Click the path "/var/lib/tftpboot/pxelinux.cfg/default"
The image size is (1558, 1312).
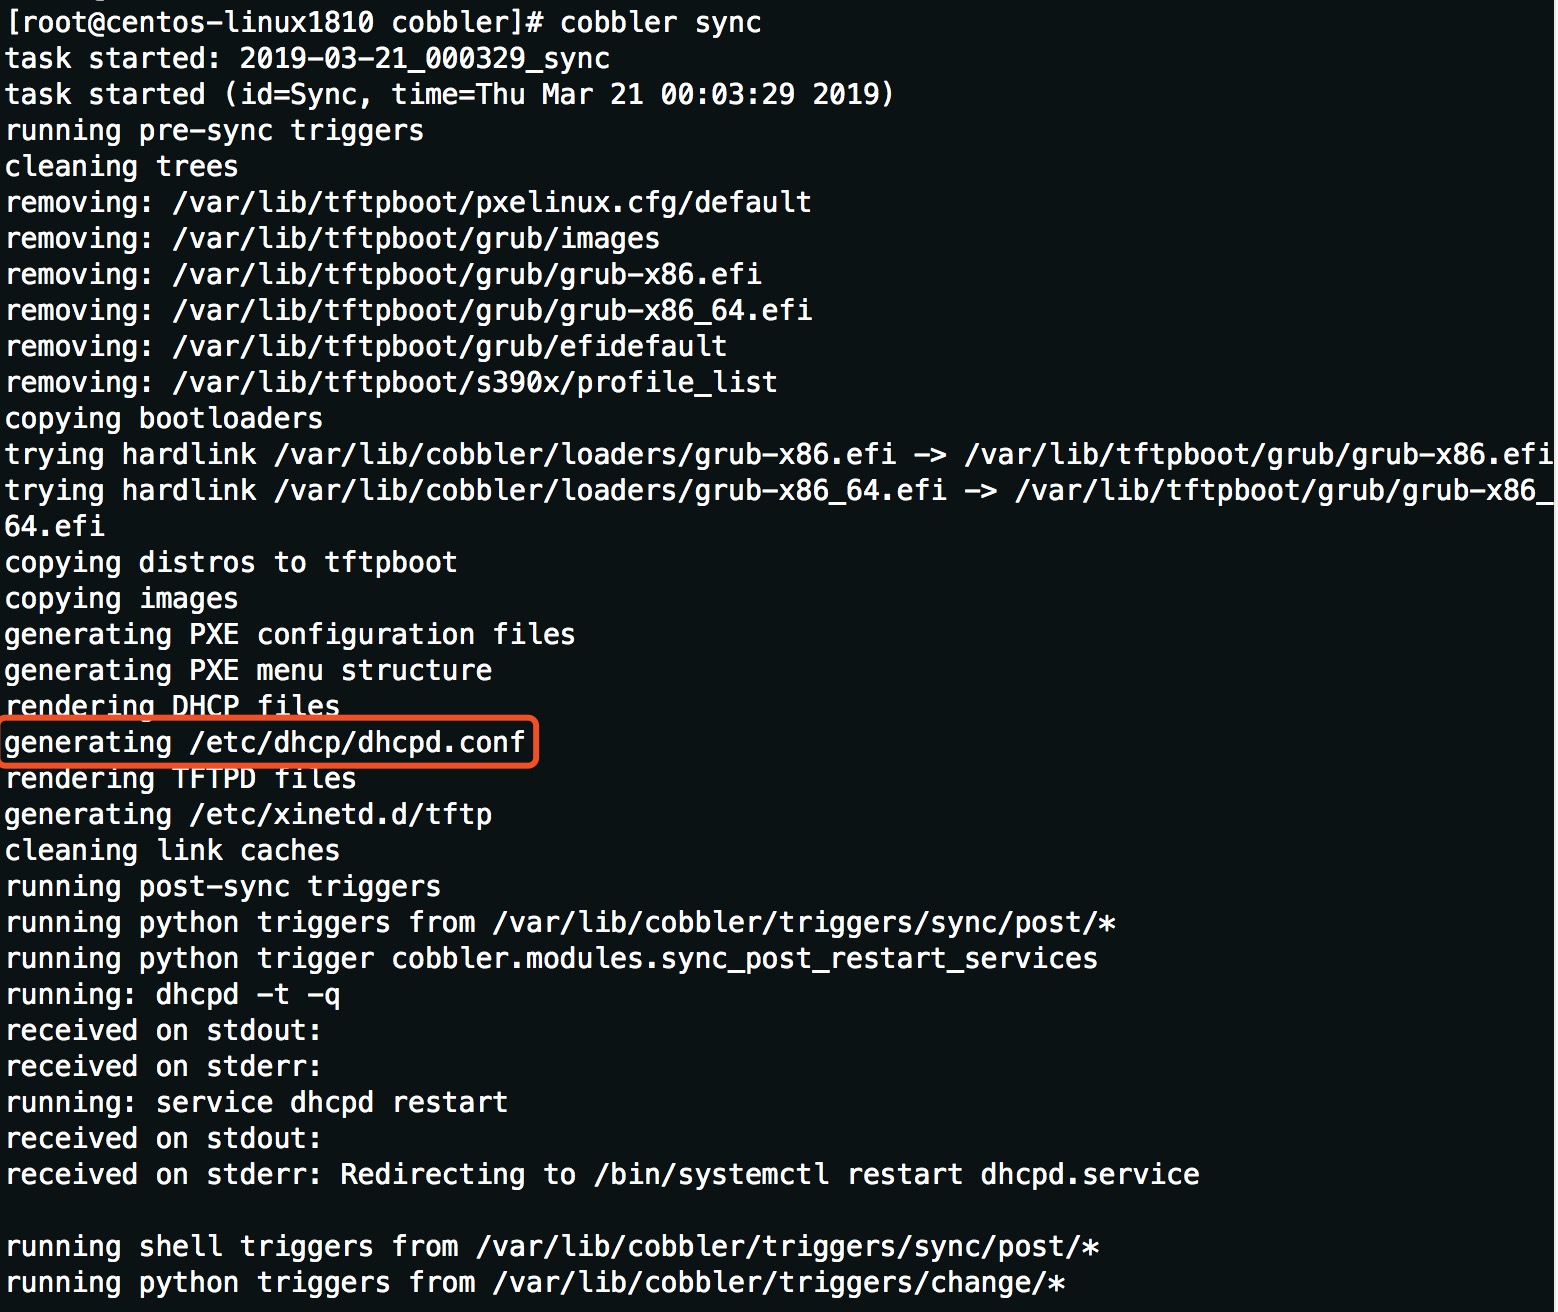[491, 202]
